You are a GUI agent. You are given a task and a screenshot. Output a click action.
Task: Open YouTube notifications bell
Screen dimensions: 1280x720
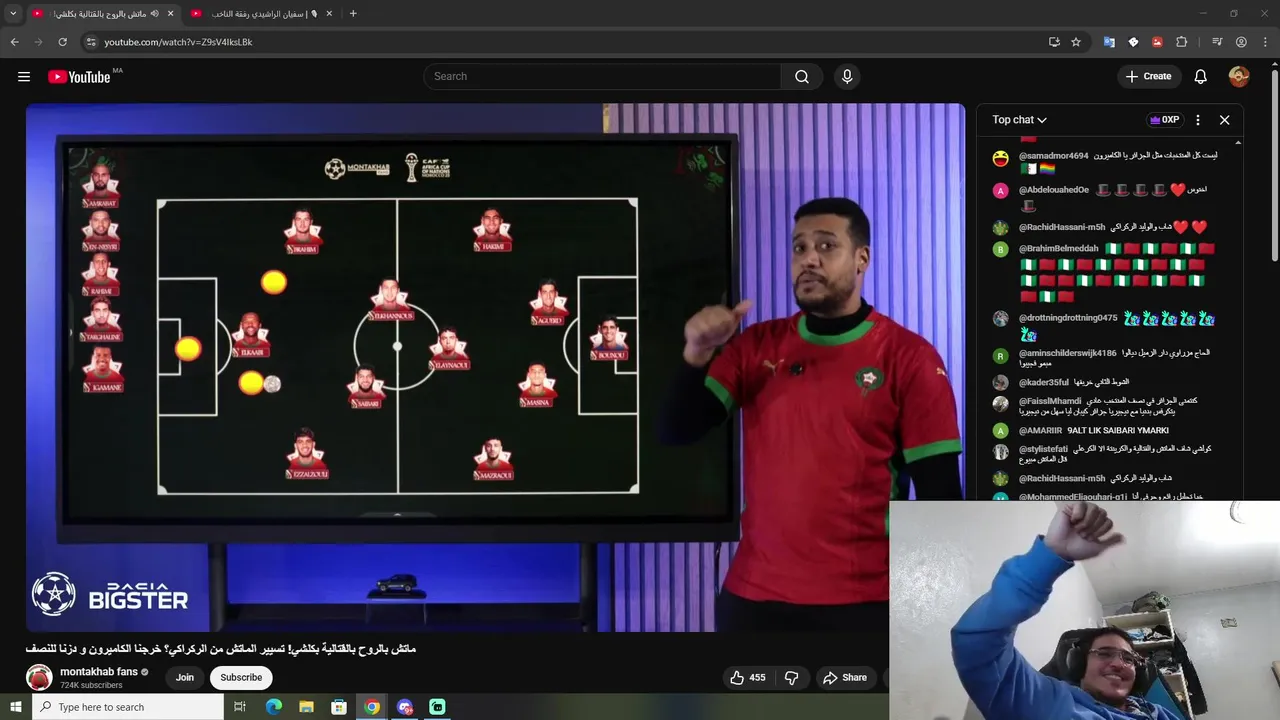point(1201,77)
